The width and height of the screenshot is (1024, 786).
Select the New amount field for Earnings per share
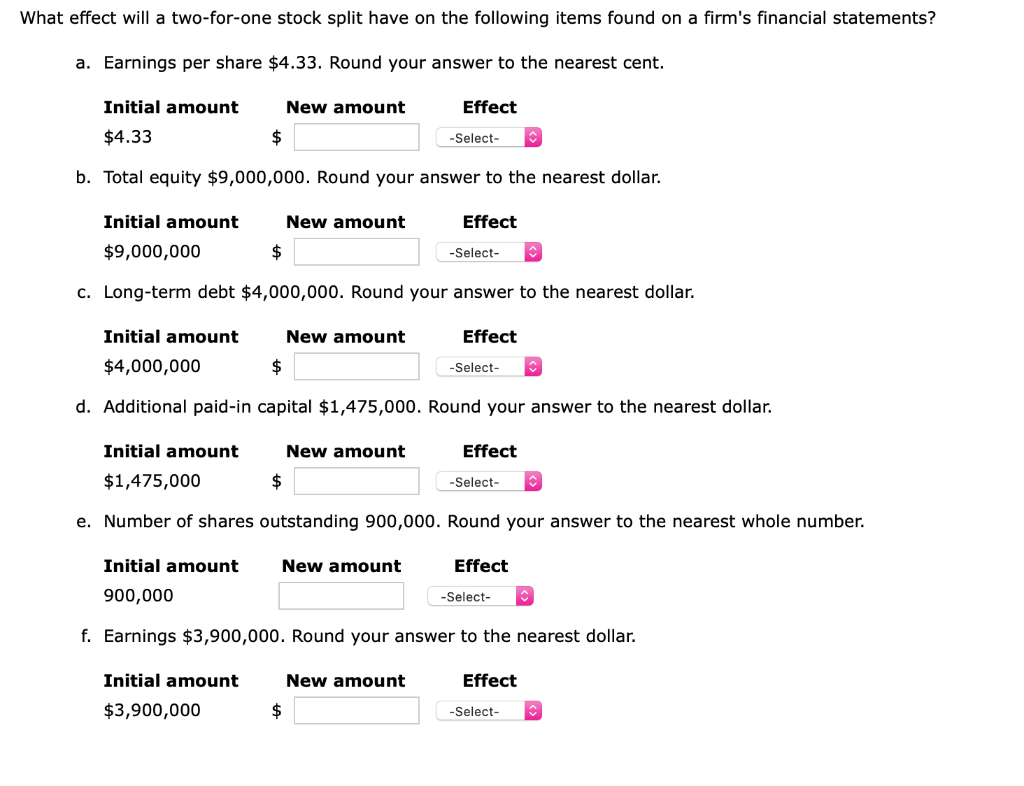356,137
